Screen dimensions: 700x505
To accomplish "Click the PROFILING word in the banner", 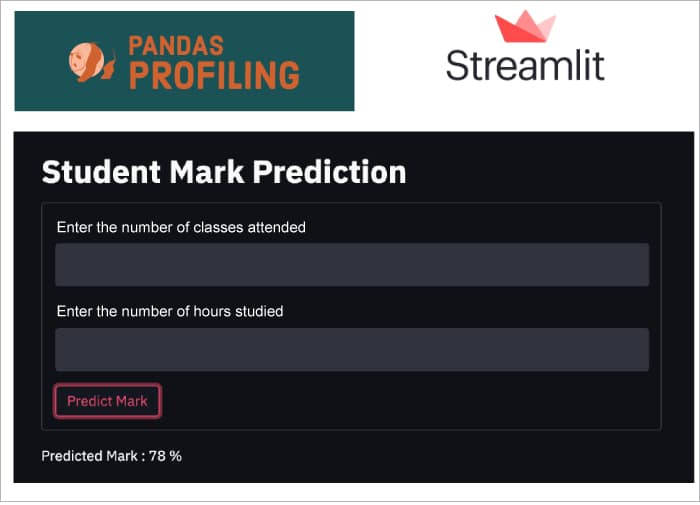I will pos(213,75).
